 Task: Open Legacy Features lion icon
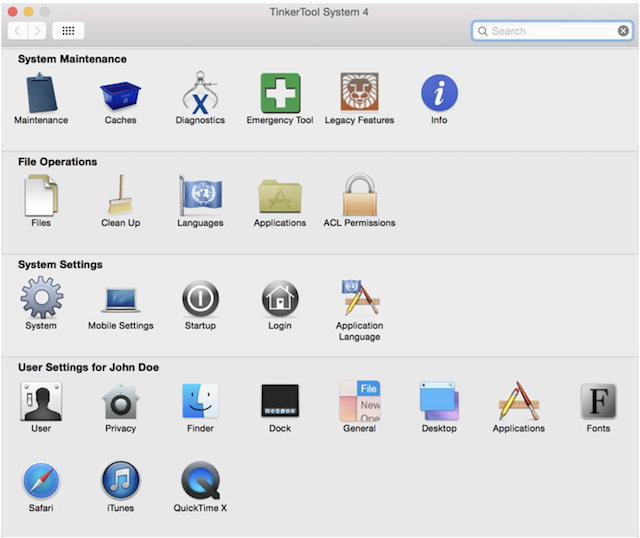359,94
